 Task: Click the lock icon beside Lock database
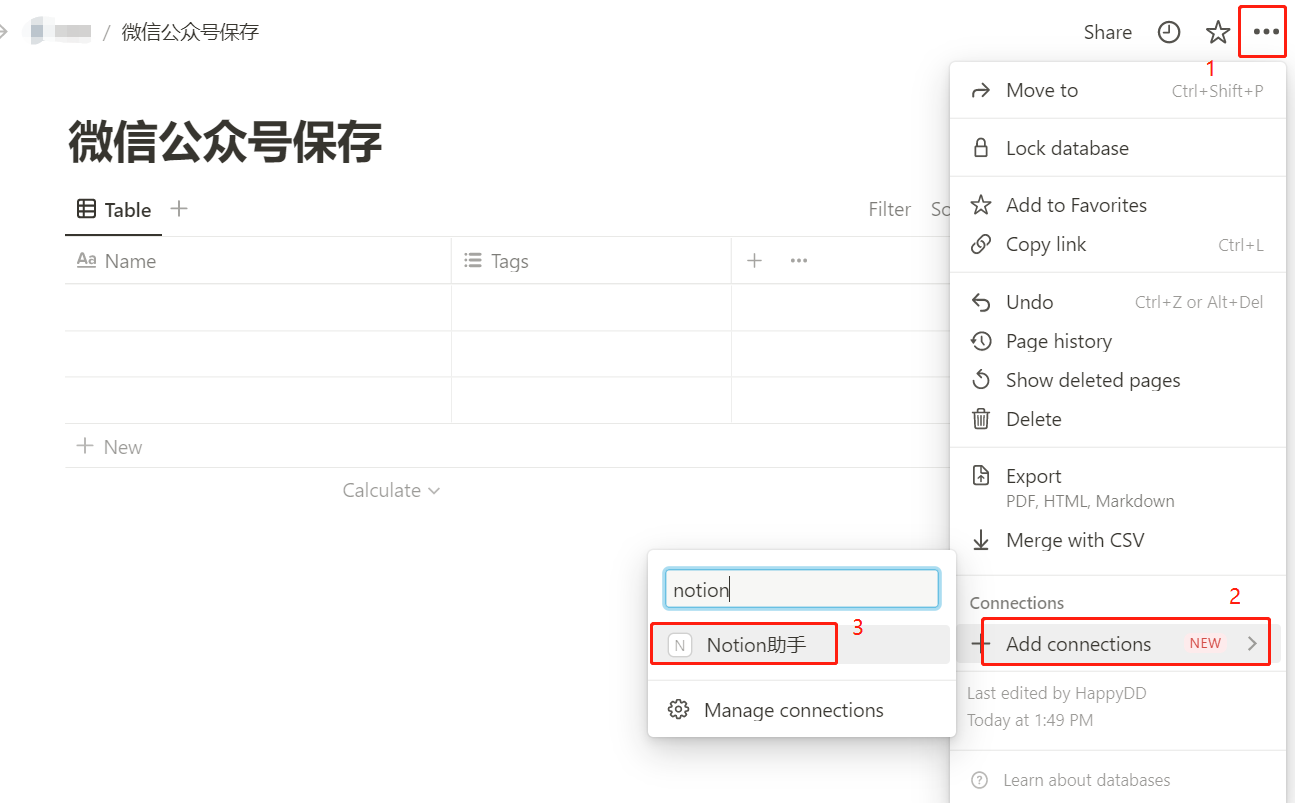(981, 148)
